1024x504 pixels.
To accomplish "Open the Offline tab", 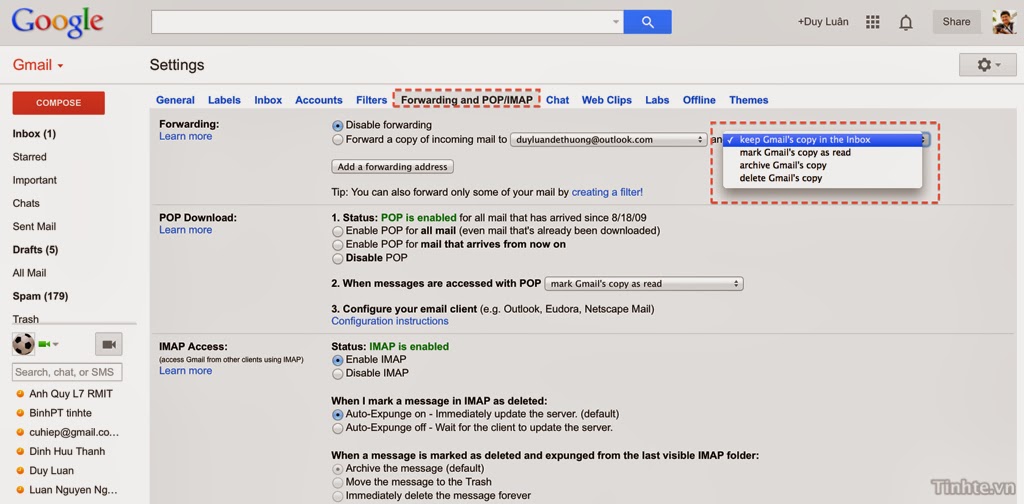I will (x=699, y=100).
